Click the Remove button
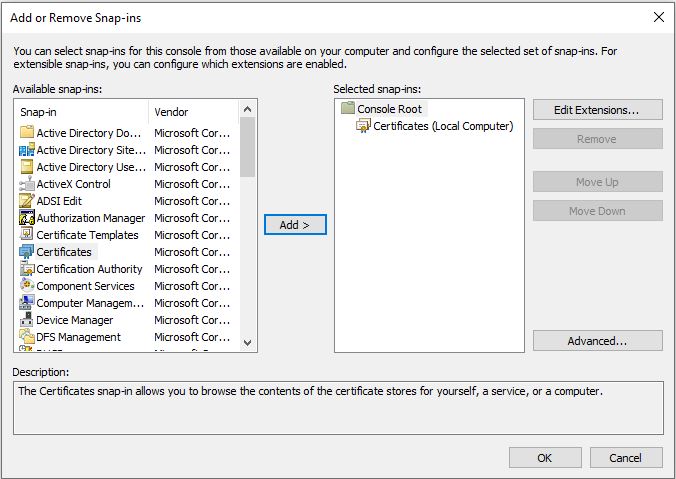The image size is (676, 479). pos(598,139)
